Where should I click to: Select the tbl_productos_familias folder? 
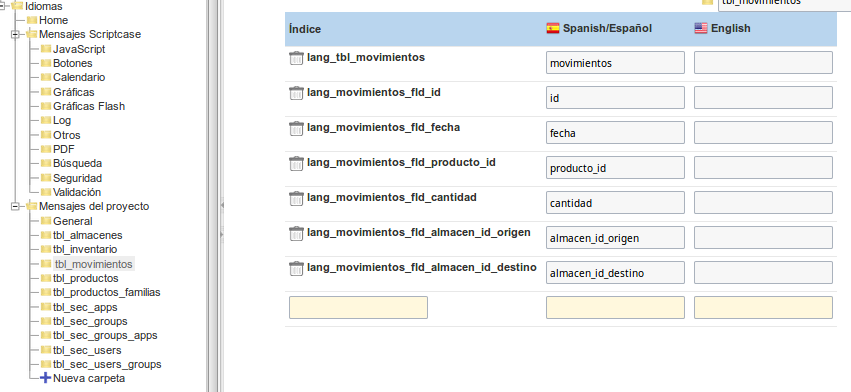click(107, 292)
